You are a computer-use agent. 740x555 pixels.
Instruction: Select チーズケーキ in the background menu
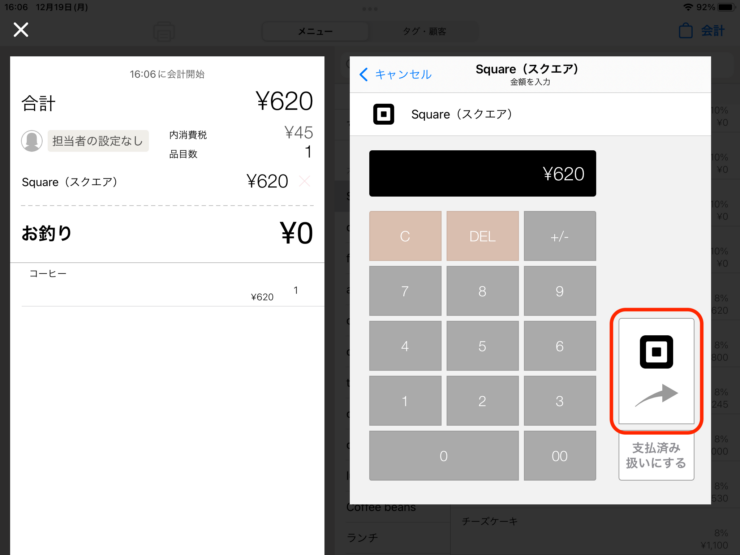click(x=489, y=521)
